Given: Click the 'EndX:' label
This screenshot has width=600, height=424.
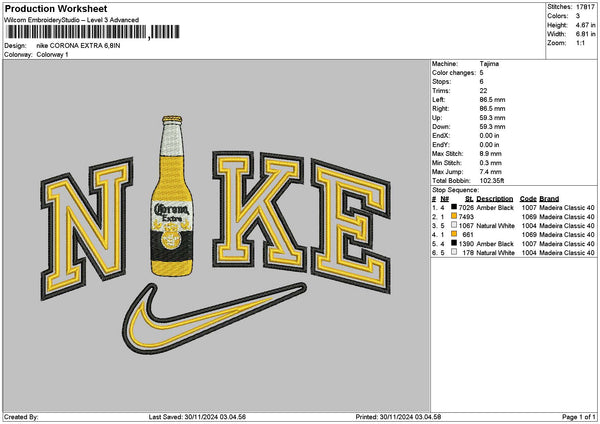Looking at the screenshot, I should [441, 136].
